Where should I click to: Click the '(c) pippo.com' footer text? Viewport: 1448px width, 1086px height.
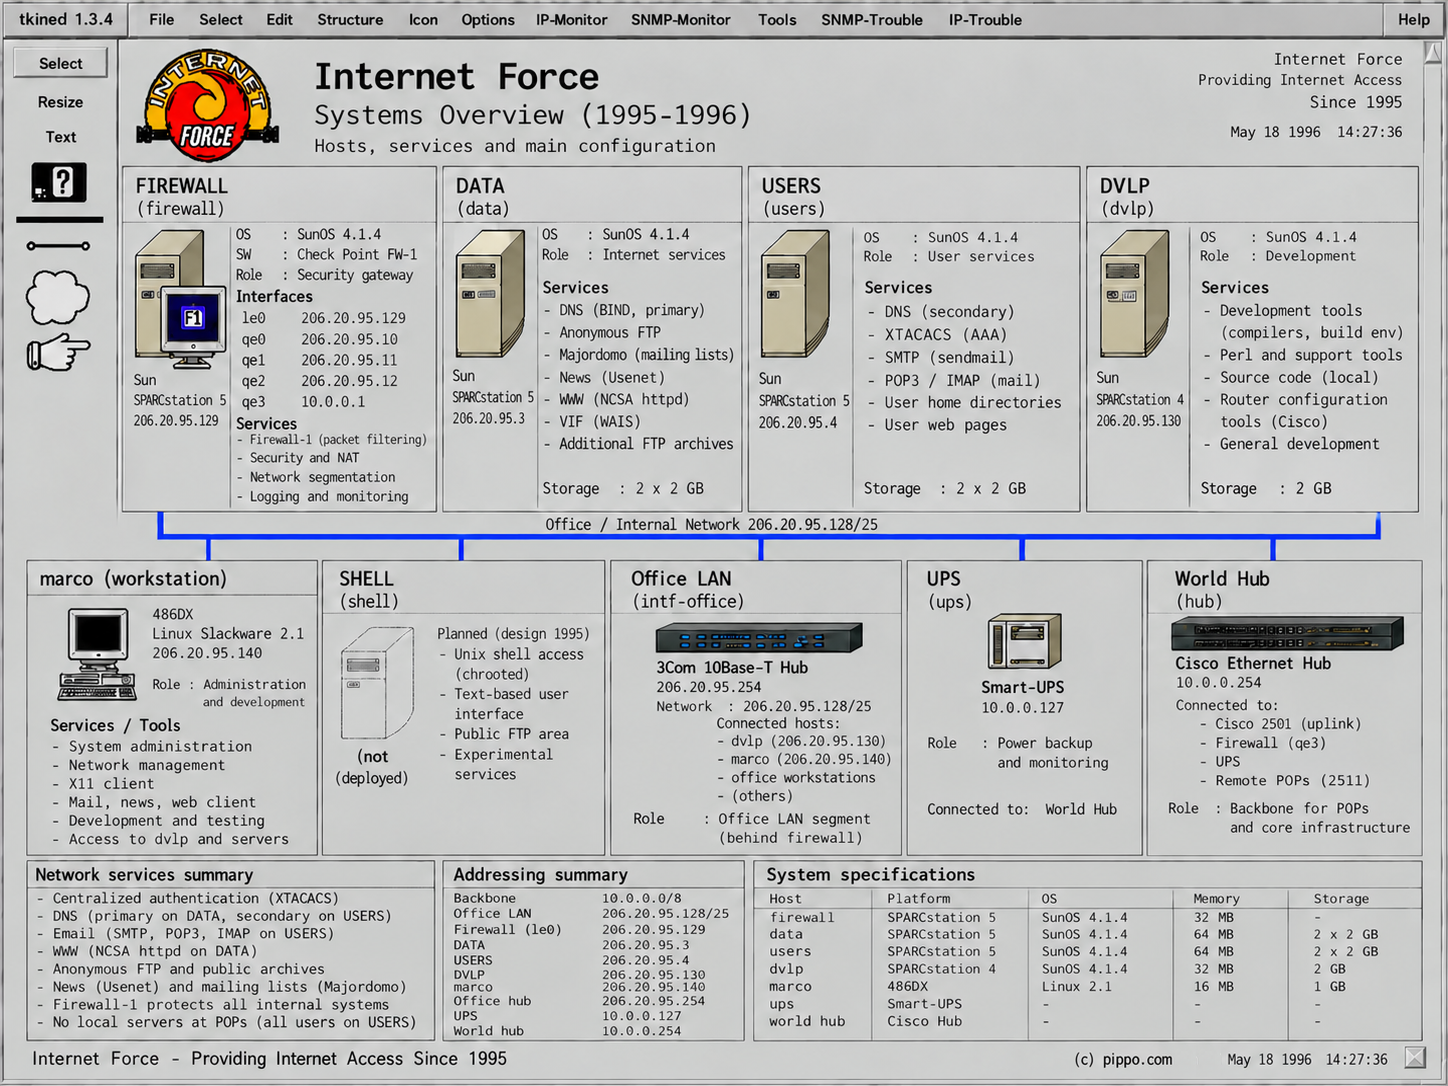[x=1123, y=1059]
